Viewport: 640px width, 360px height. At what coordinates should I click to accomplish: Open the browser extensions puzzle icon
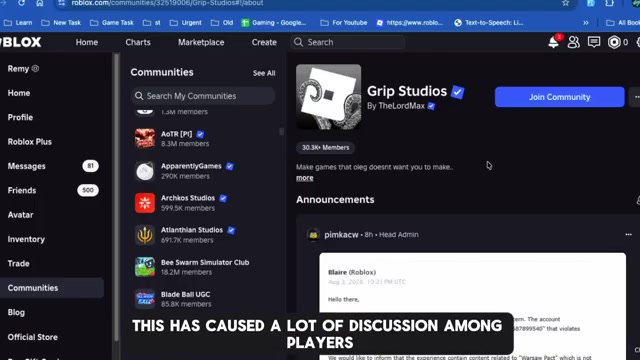[x=609, y=3]
